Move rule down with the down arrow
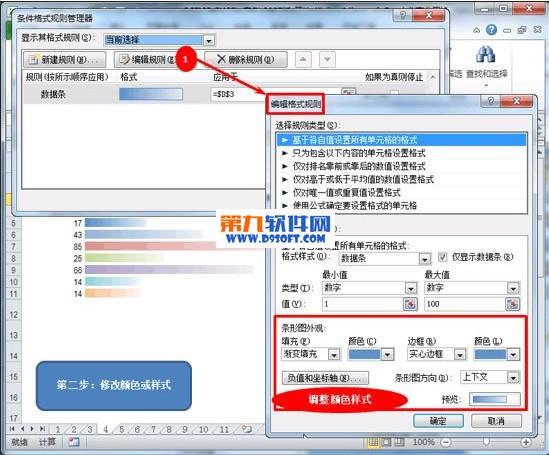The width and height of the screenshot is (549, 455). click(x=327, y=60)
